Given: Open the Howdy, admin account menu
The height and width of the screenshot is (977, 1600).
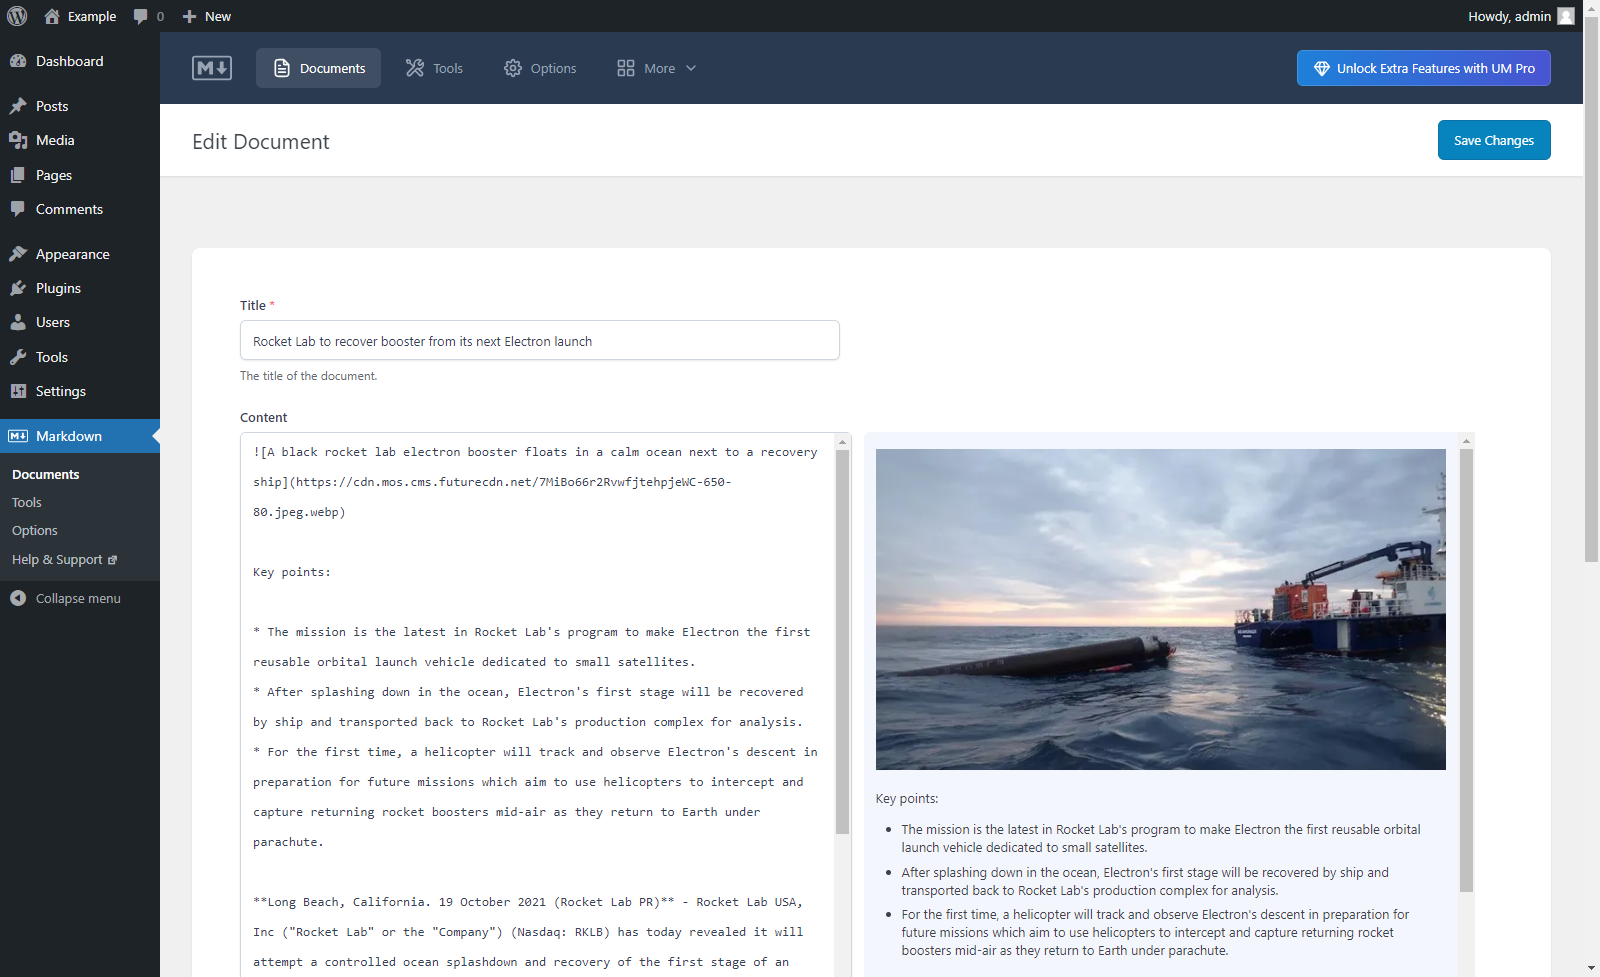Looking at the screenshot, I should tap(1521, 16).
